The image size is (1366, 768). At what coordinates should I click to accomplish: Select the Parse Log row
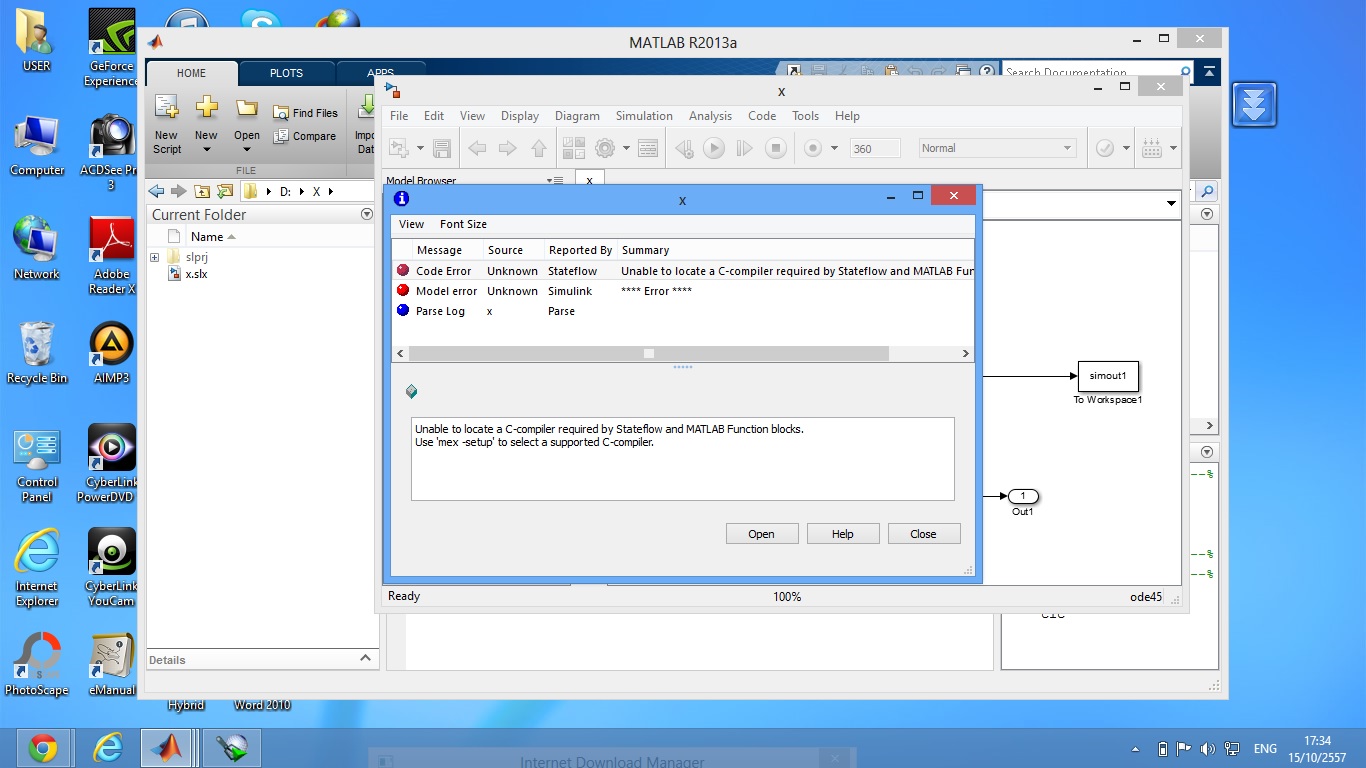[684, 311]
